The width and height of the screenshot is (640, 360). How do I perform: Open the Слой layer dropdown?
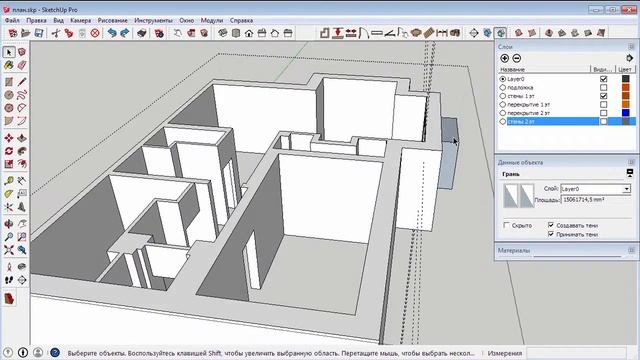626,189
